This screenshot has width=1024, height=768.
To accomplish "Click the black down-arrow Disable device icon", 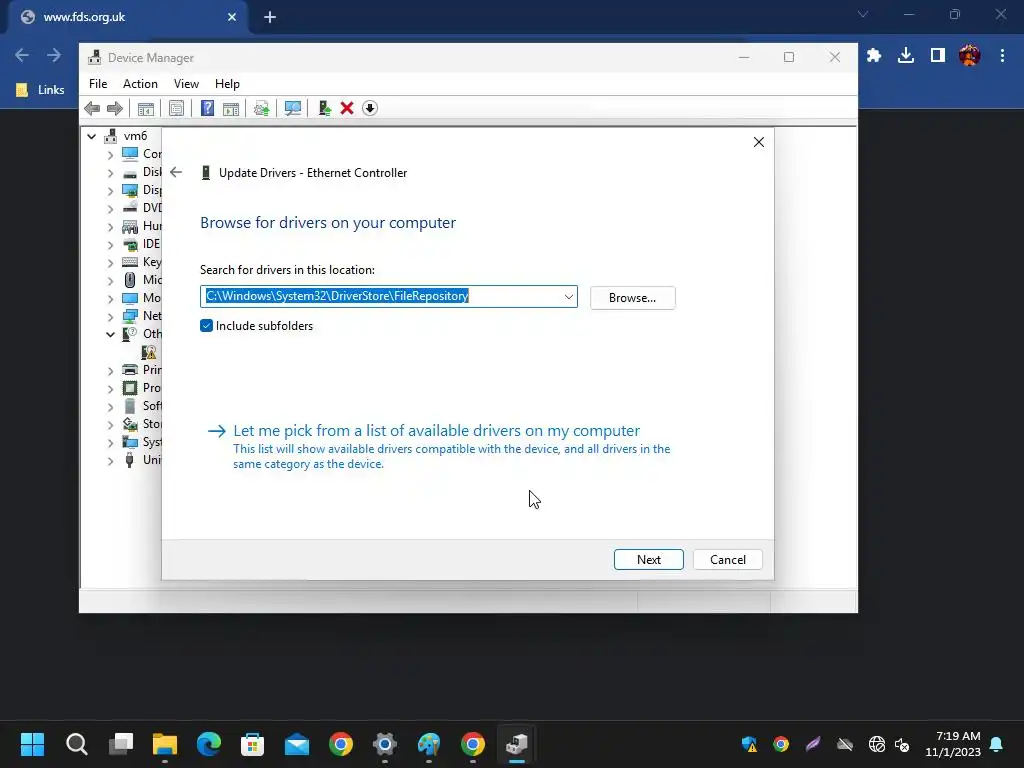I will pyautogui.click(x=370, y=108).
